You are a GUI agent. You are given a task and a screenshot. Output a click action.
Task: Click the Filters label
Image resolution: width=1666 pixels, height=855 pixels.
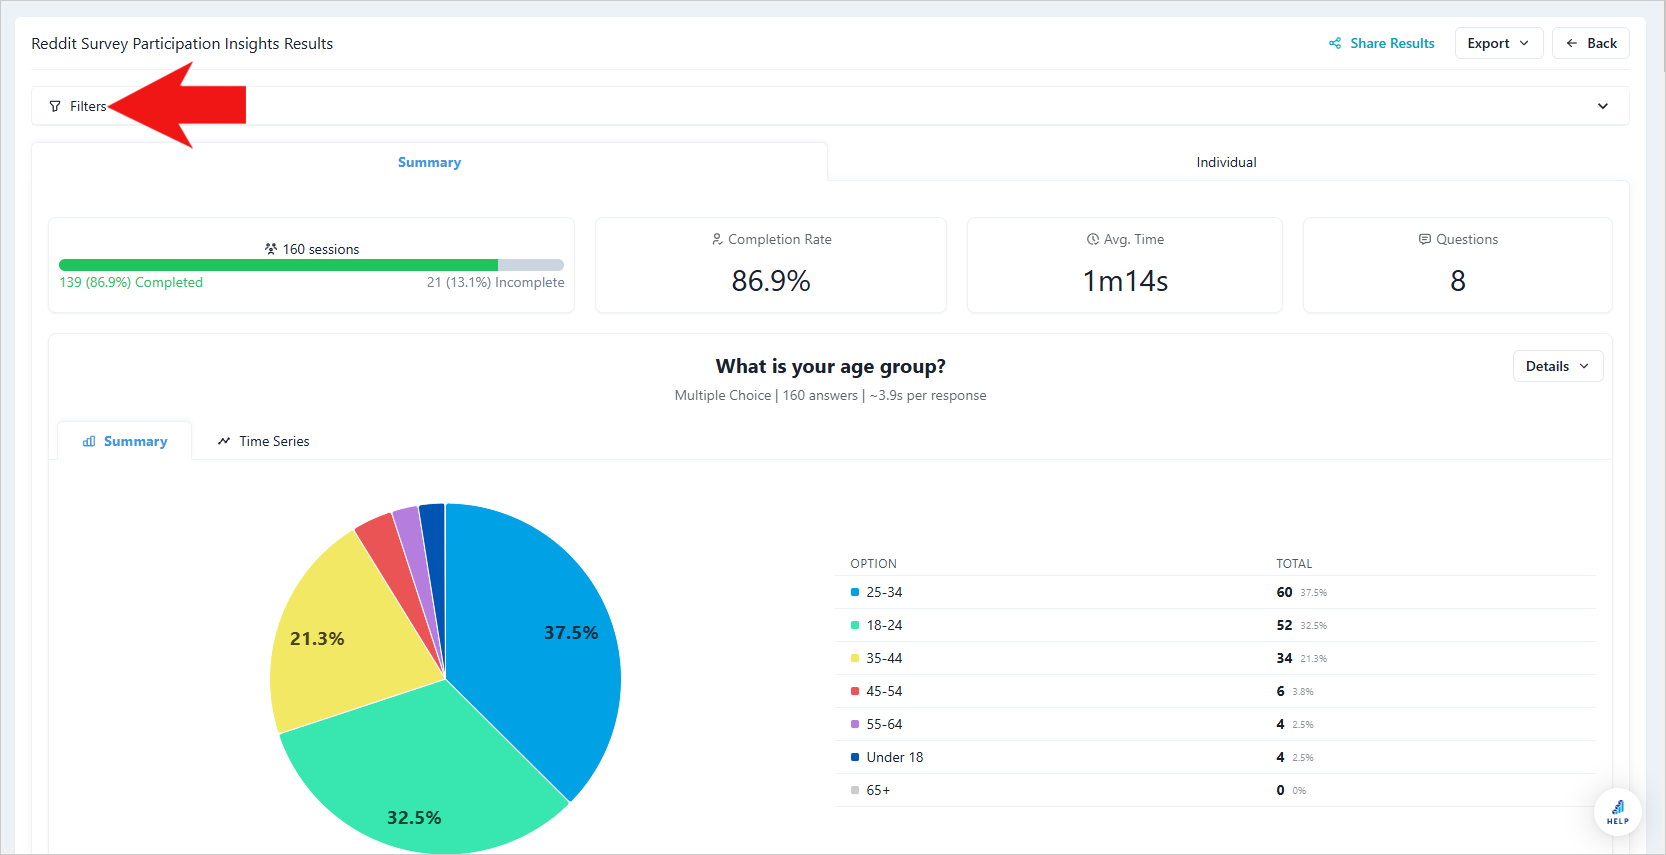[88, 106]
